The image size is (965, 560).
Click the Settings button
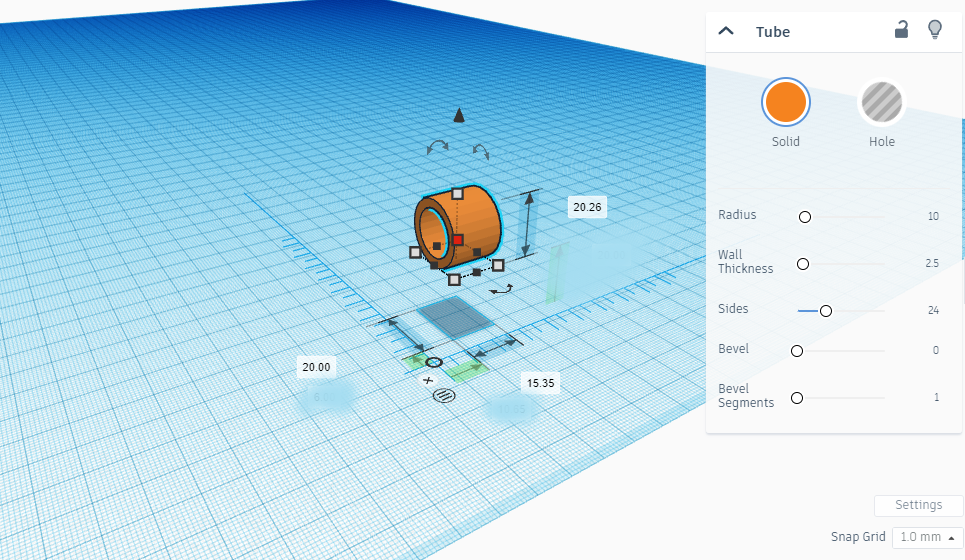pyautogui.click(x=918, y=505)
